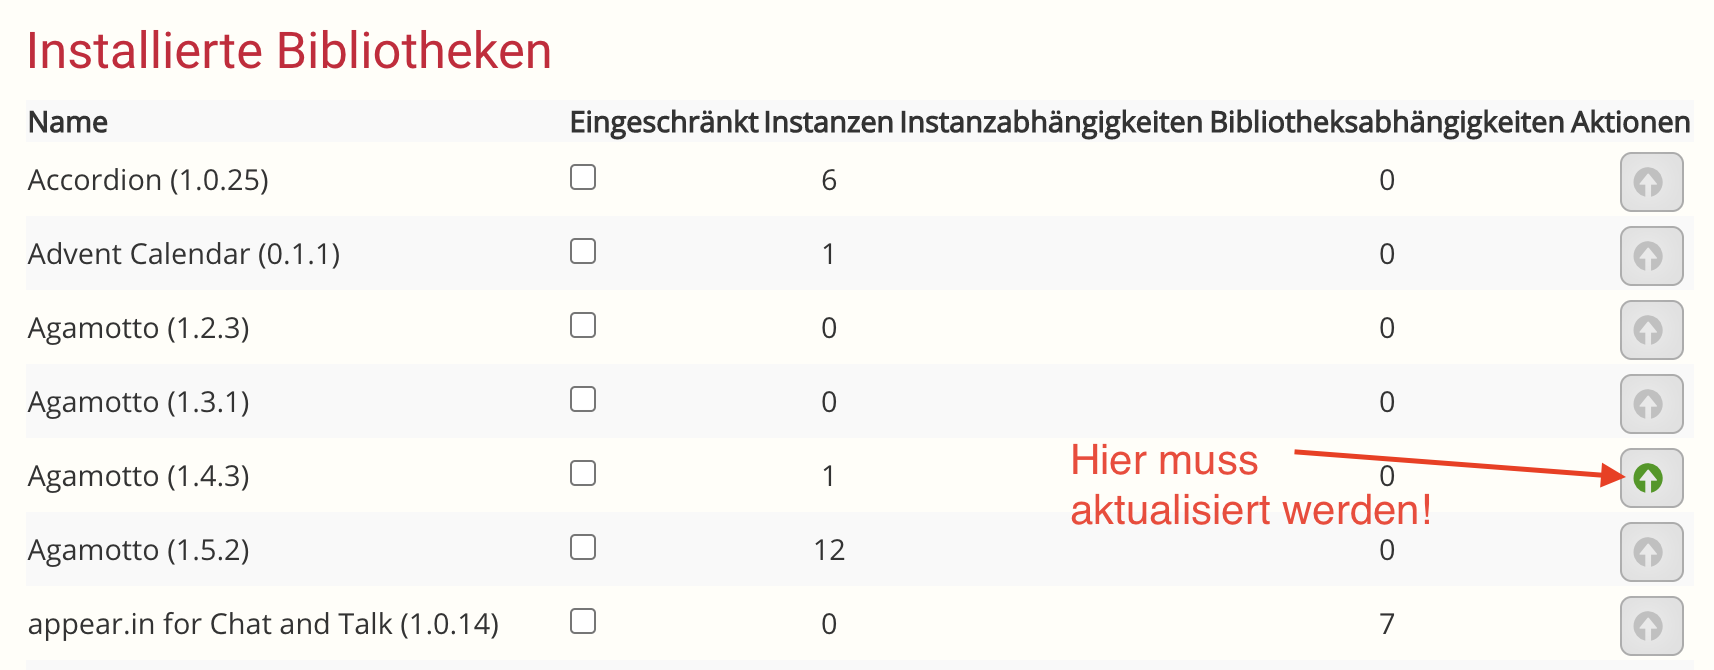The height and width of the screenshot is (670, 1714).
Task: Click the Instanzen column header
Action: [828, 122]
